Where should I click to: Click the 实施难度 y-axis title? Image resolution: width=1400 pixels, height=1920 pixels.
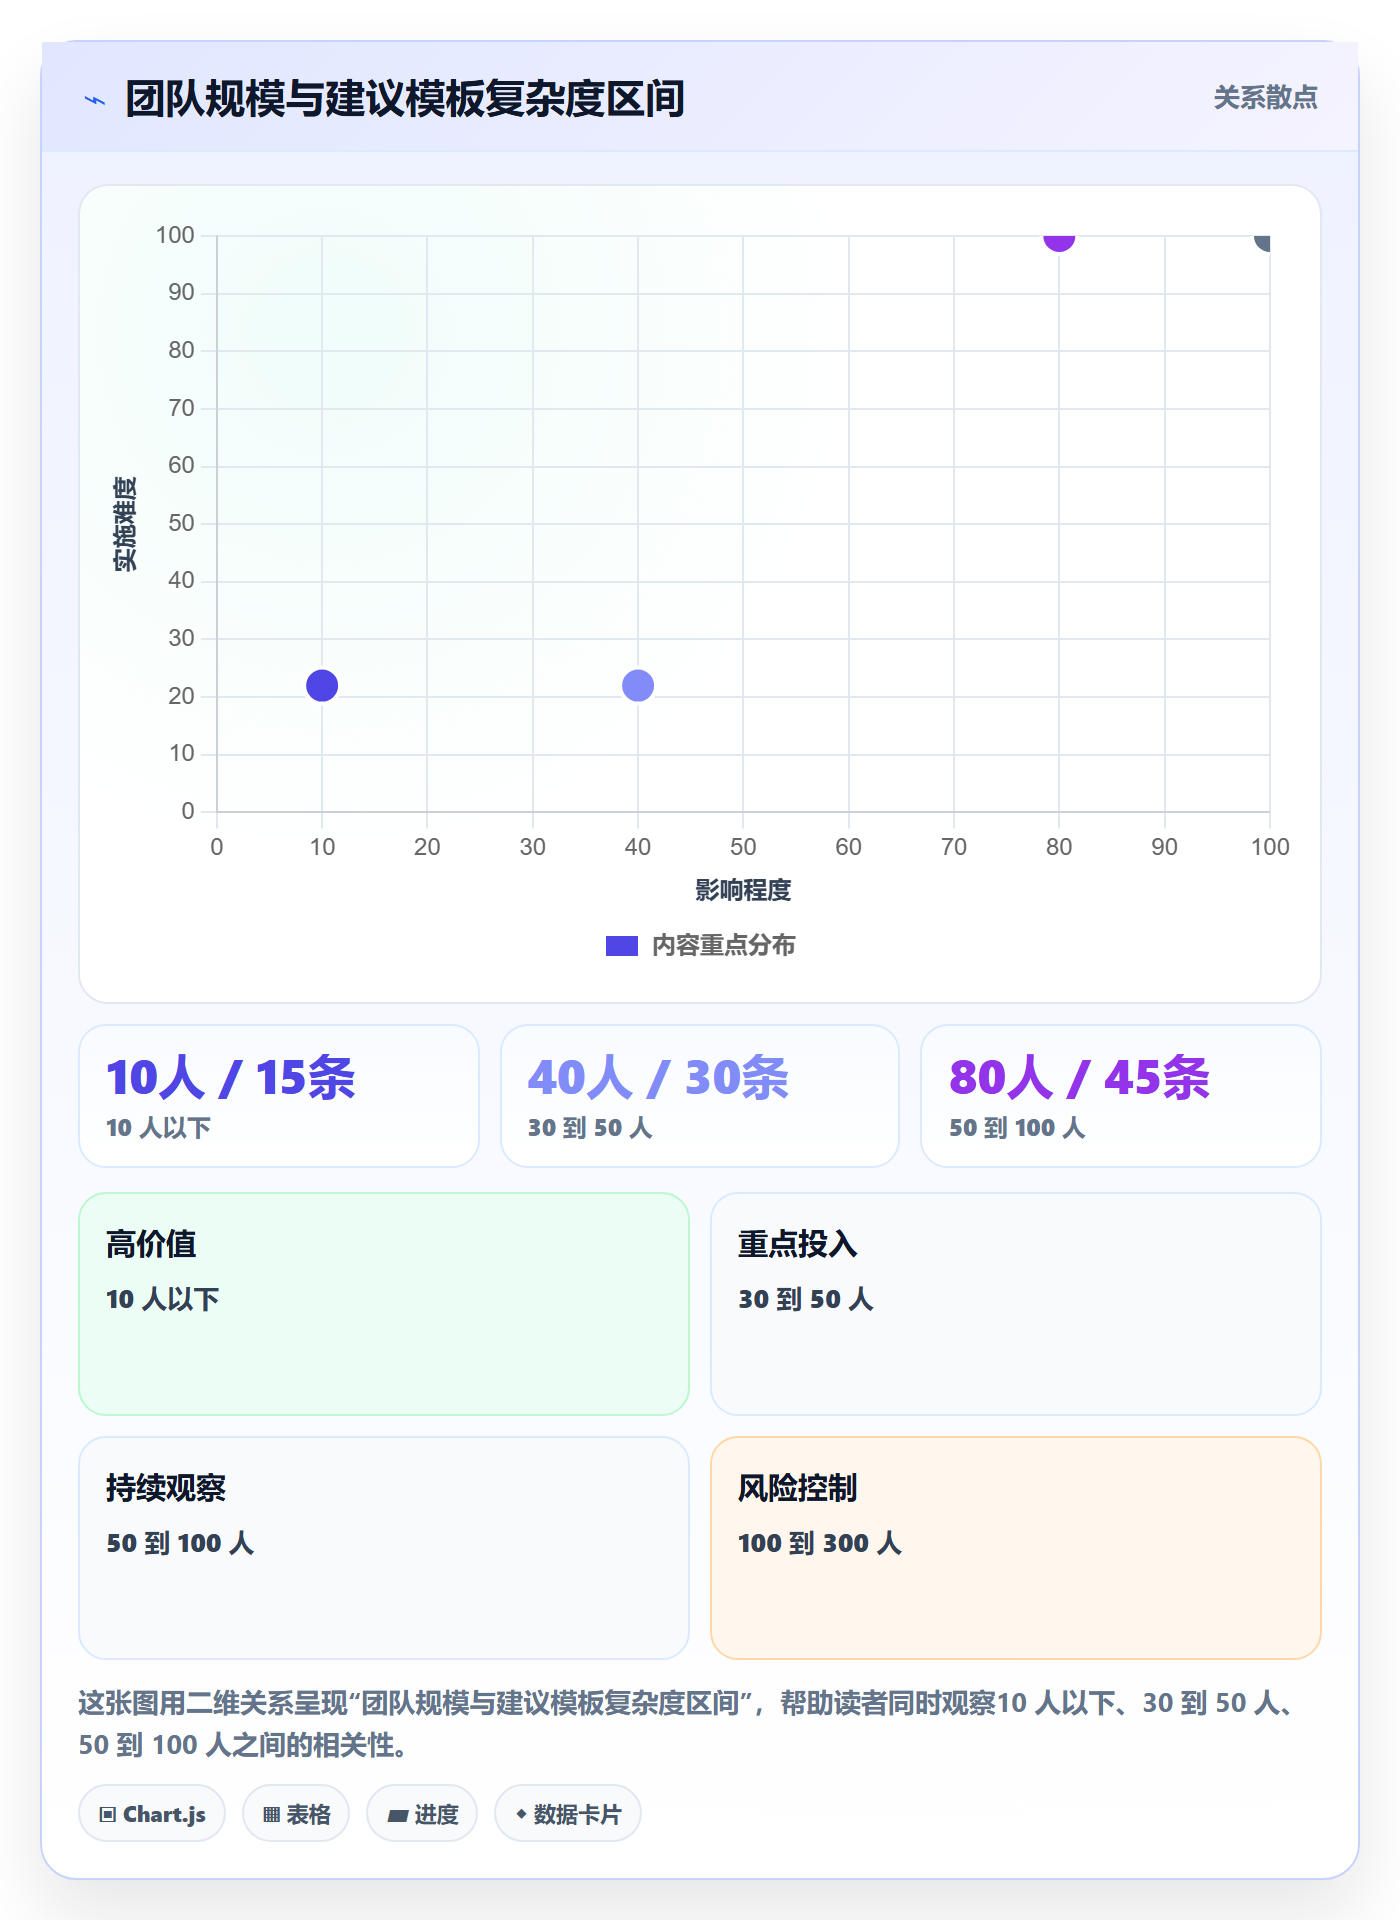pyautogui.click(x=125, y=524)
